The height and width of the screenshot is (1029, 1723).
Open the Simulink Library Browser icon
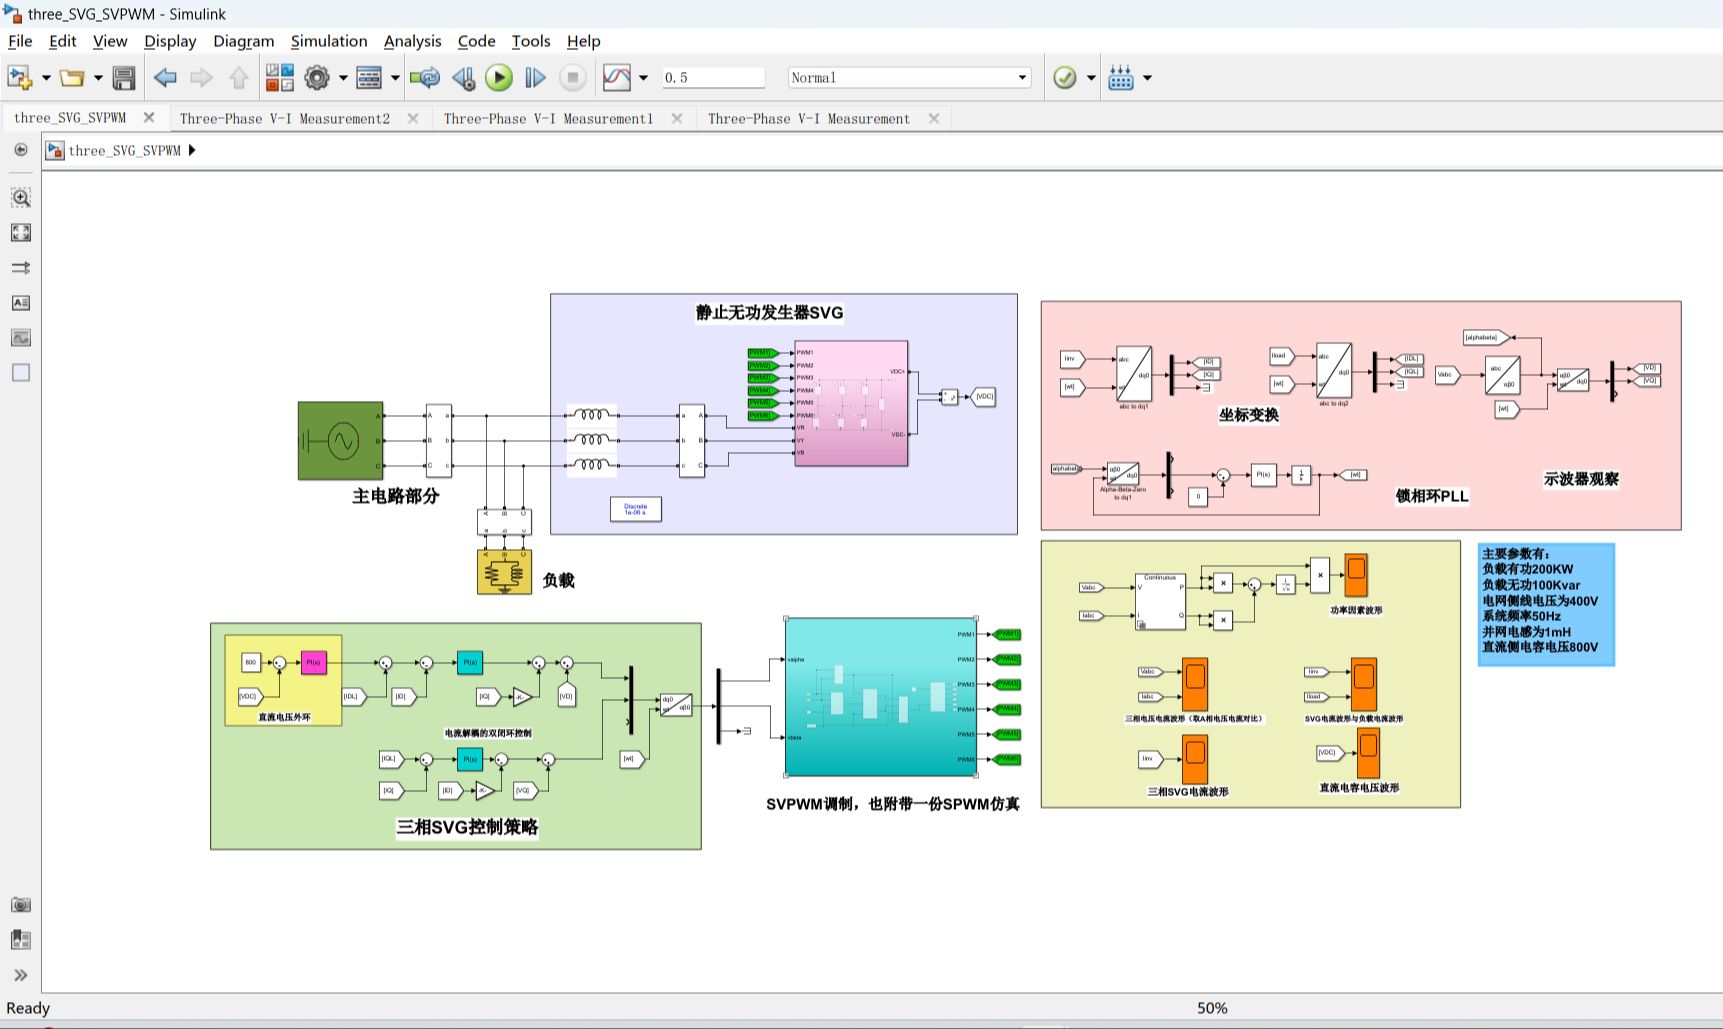click(280, 77)
